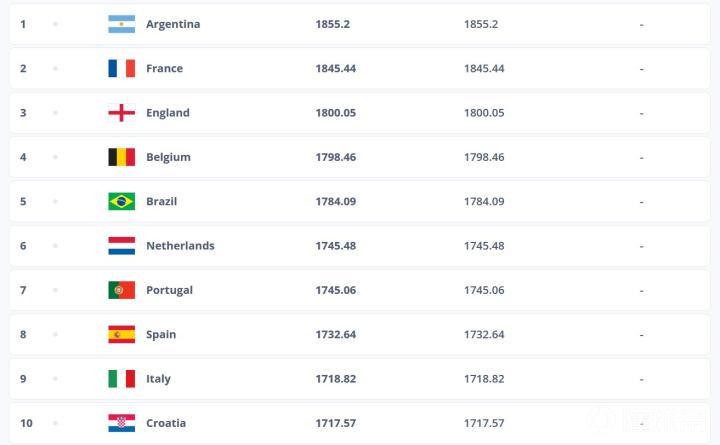This screenshot has width=720, height=445.
Task: Click the Brazil flag icon
Action: click(121, 201)
